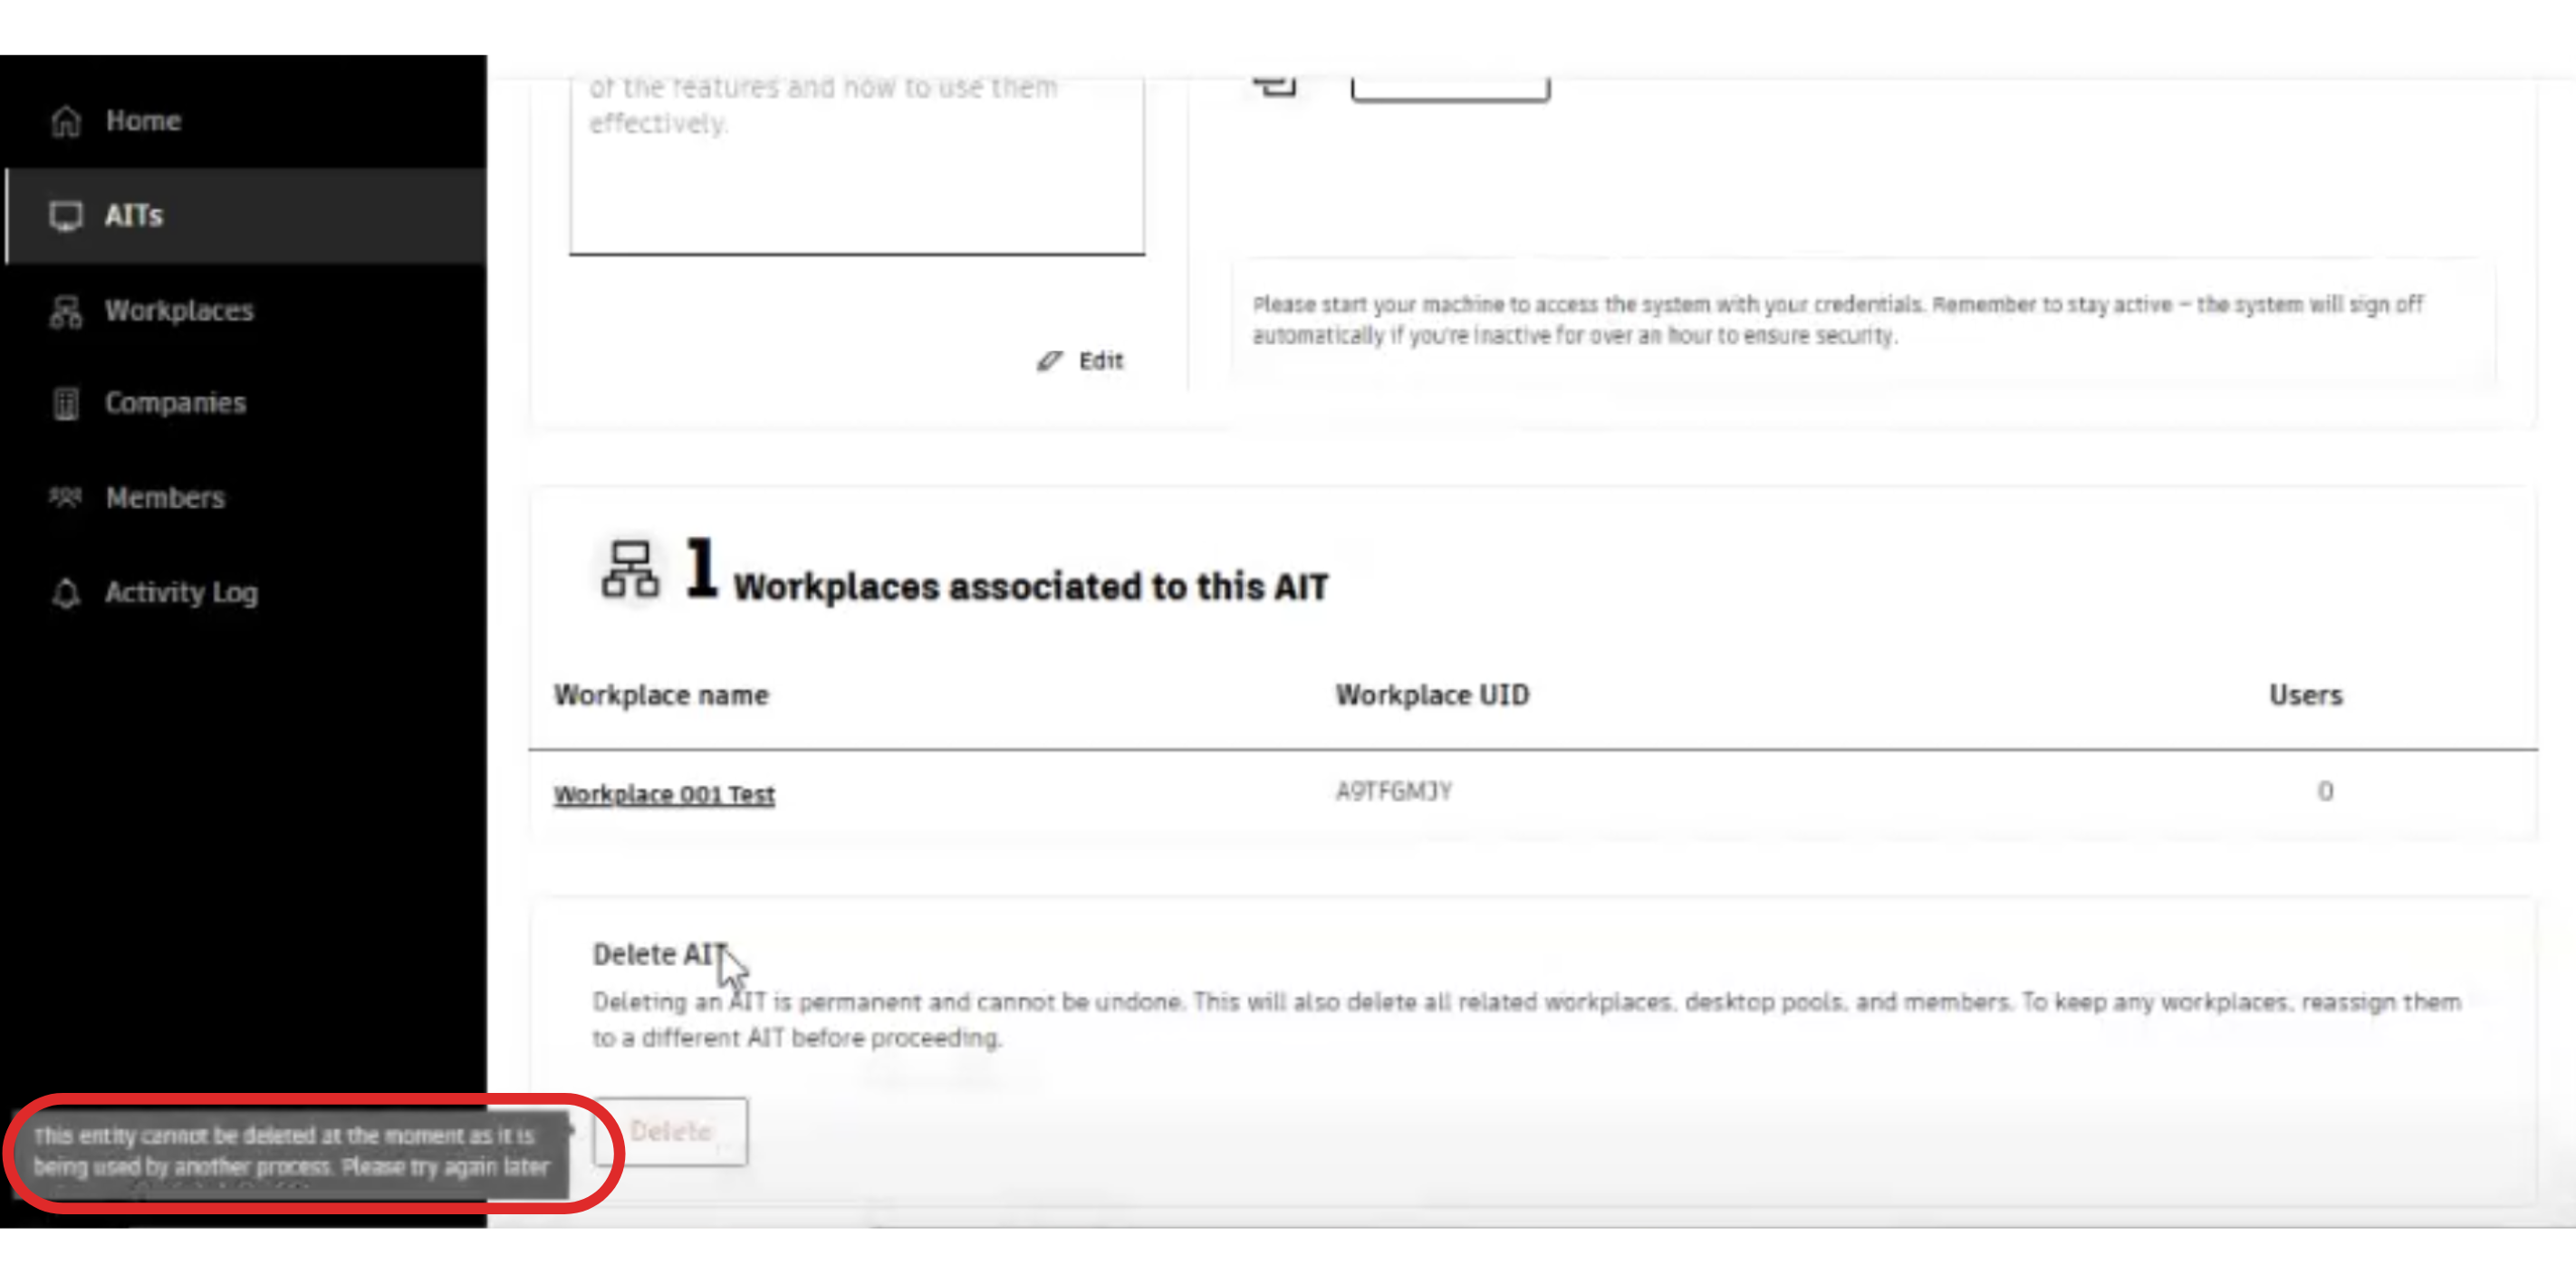The image size is (2576, 1284).
Task: Click inside the description text box
Action: (856, 180)
